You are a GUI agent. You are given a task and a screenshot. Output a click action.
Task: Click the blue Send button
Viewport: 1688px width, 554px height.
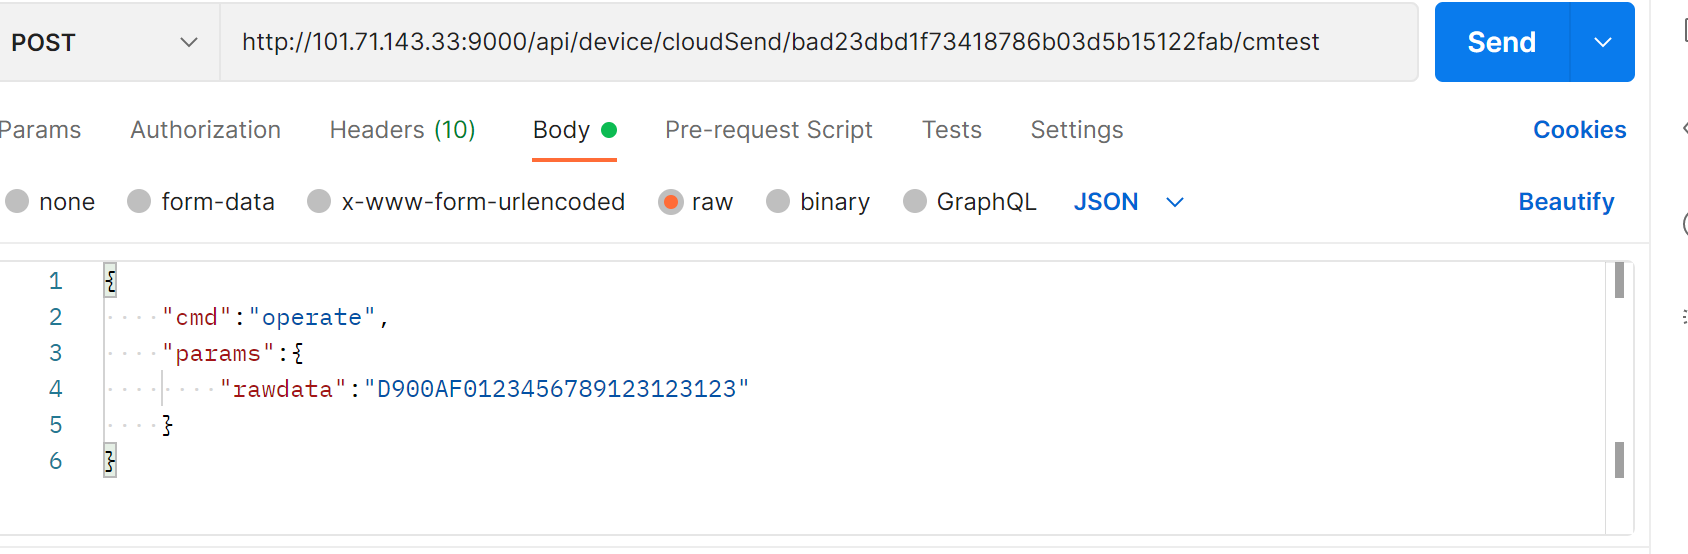1501,42
